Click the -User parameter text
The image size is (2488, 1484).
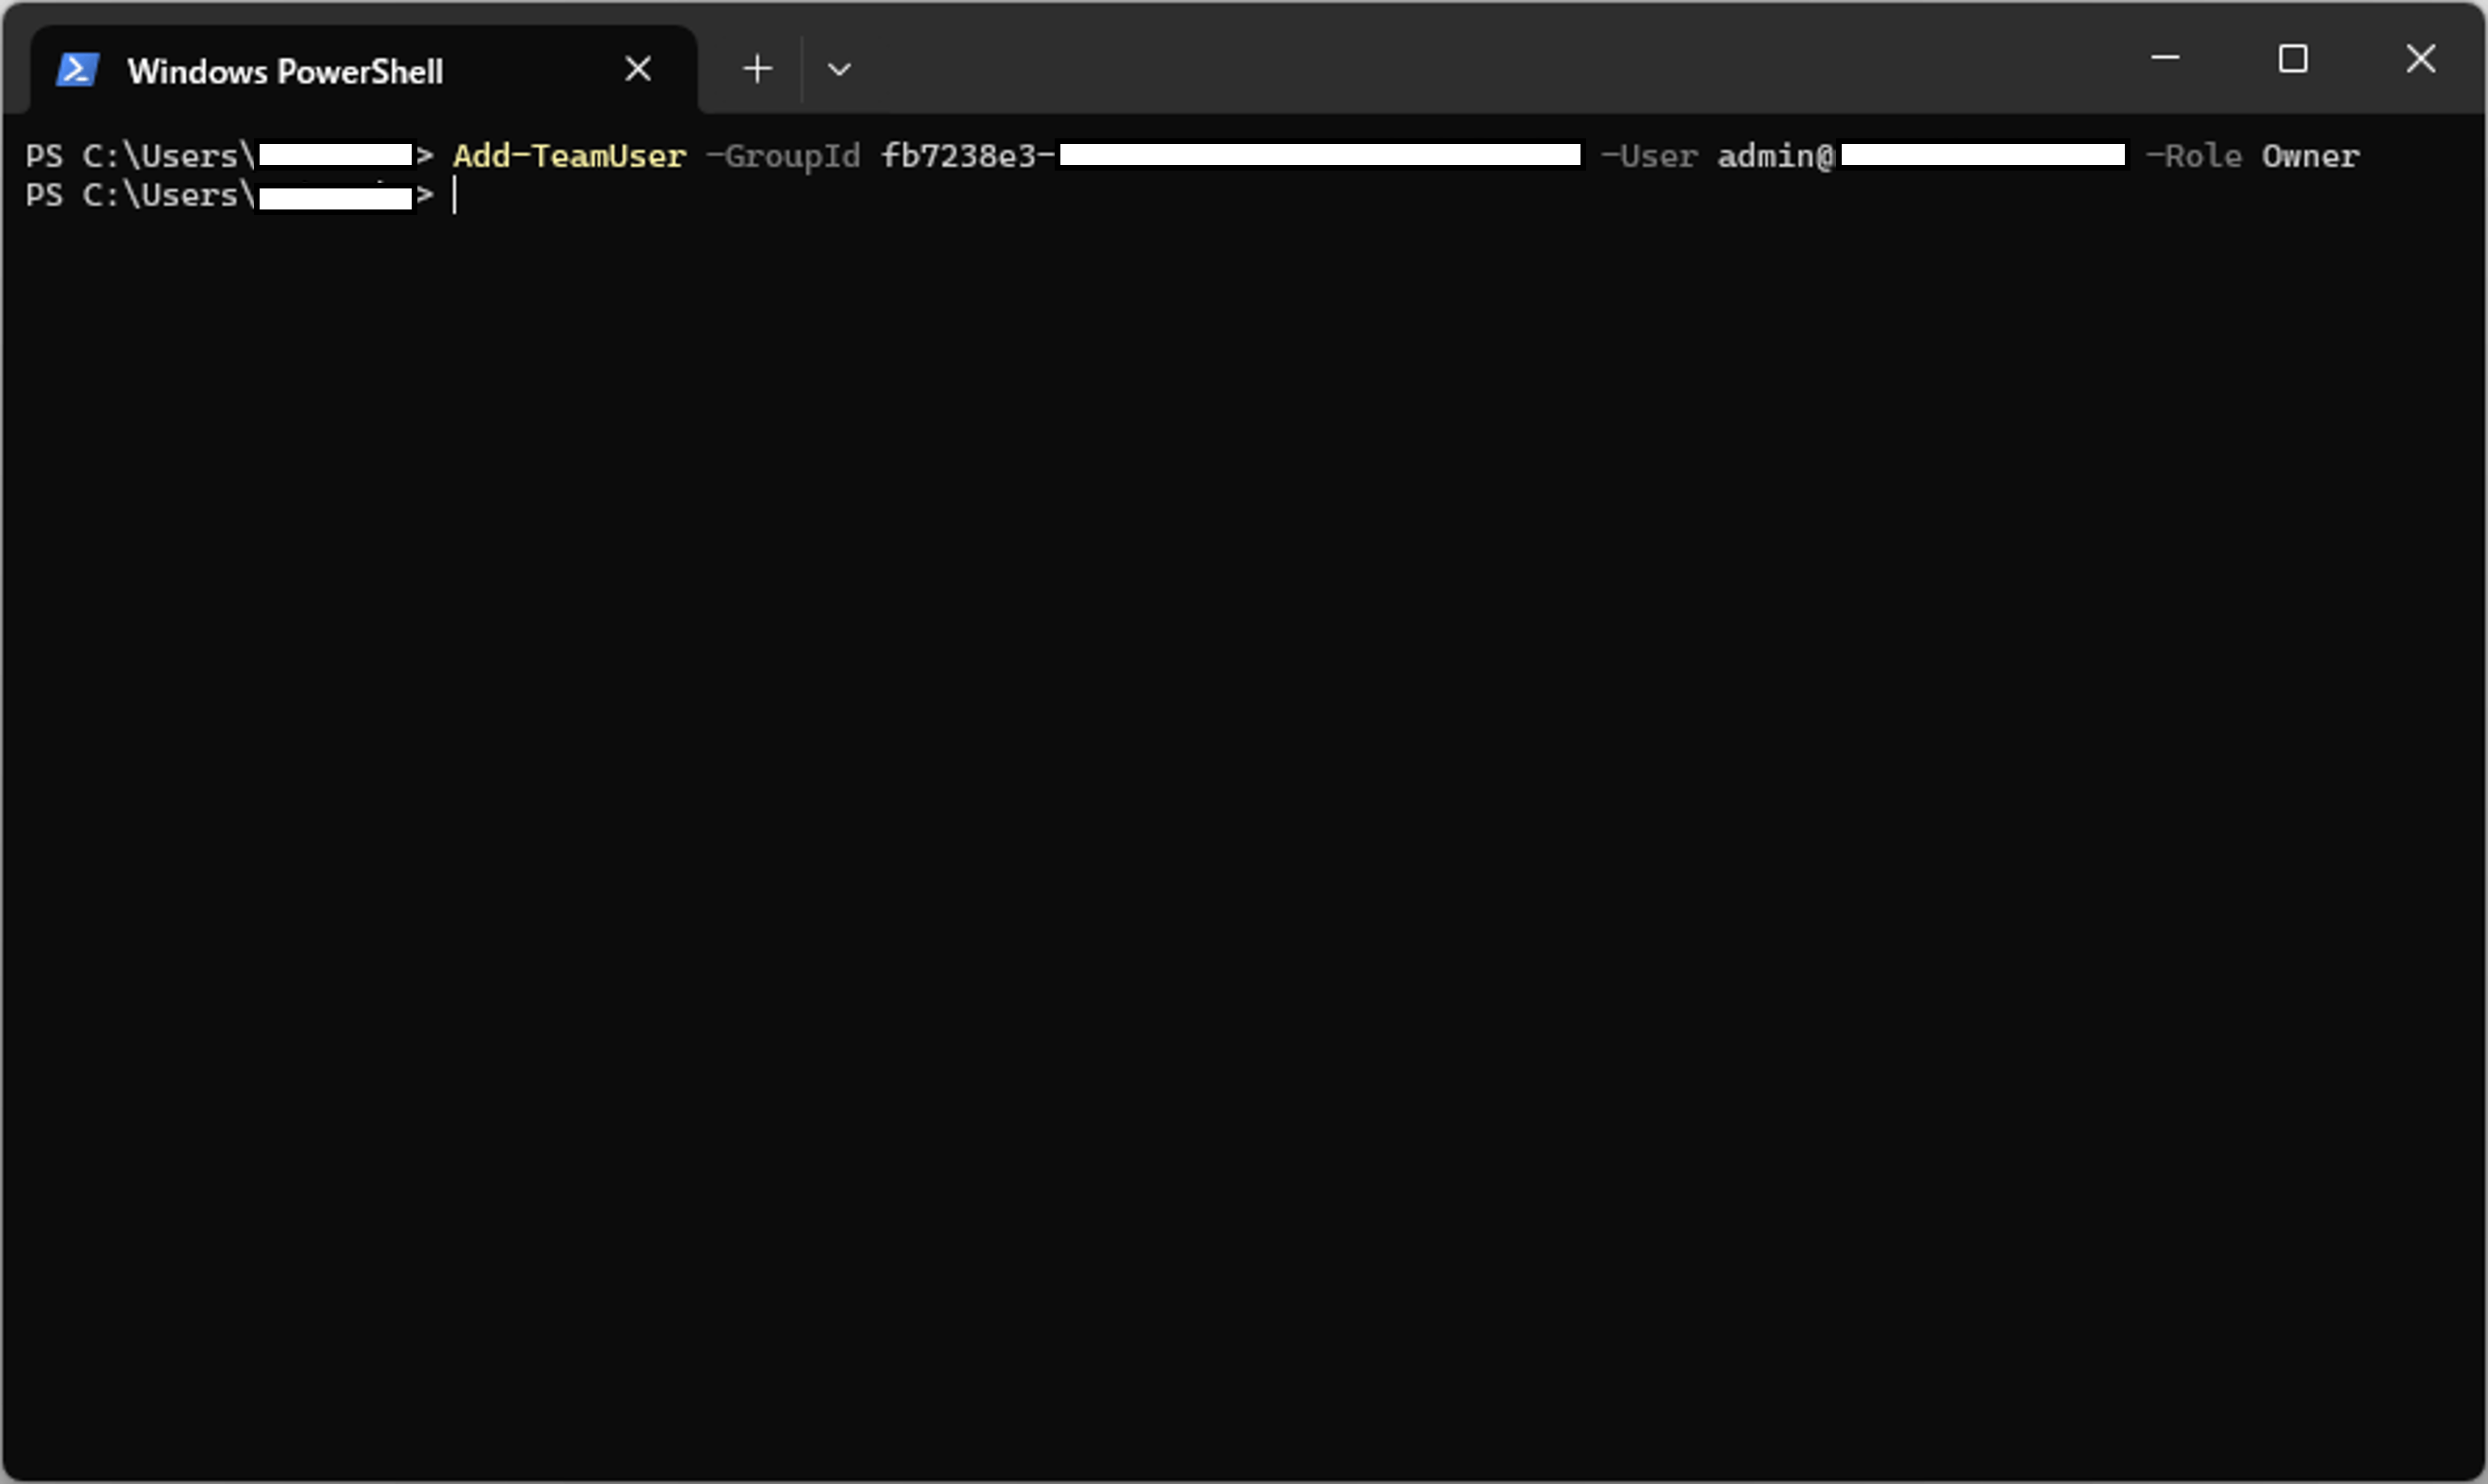tap(1650, 156)
